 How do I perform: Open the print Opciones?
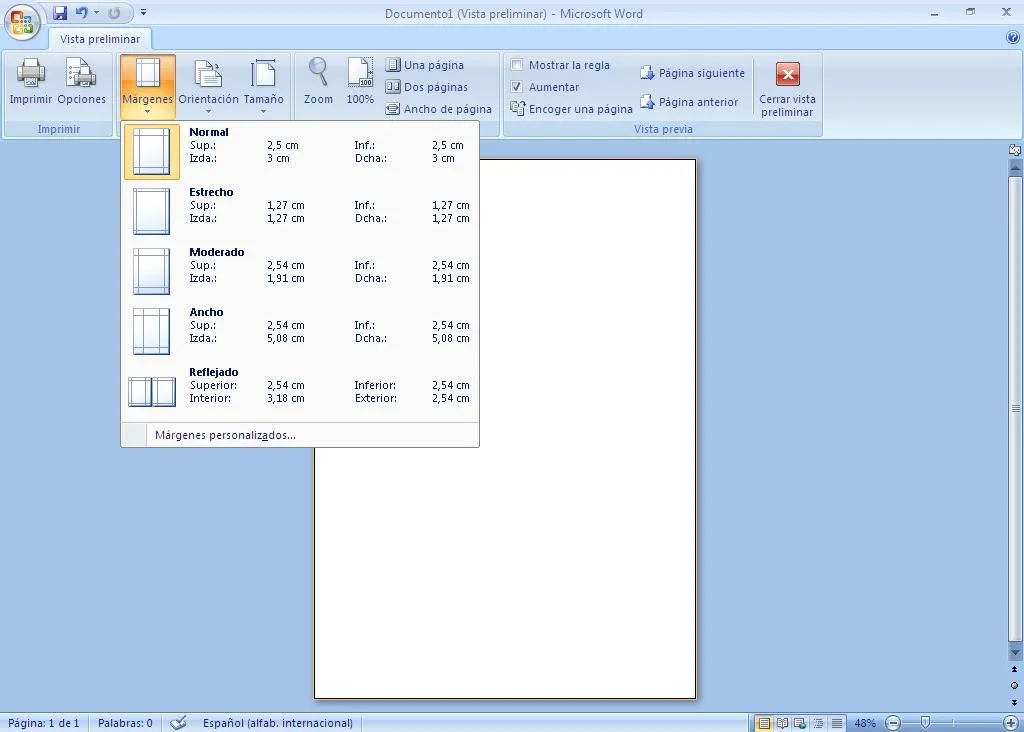pos(81,82)
